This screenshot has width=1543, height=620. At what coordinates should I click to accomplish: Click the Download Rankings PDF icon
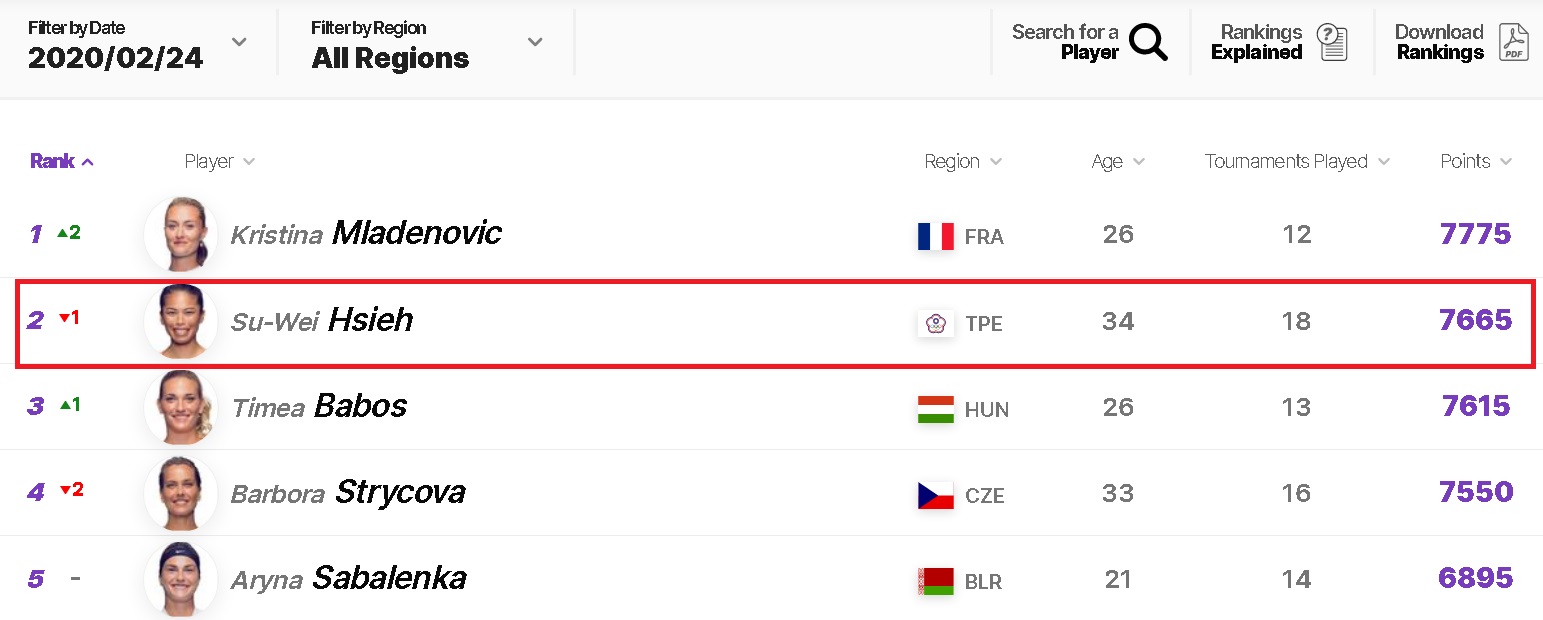coord(1514,42)
